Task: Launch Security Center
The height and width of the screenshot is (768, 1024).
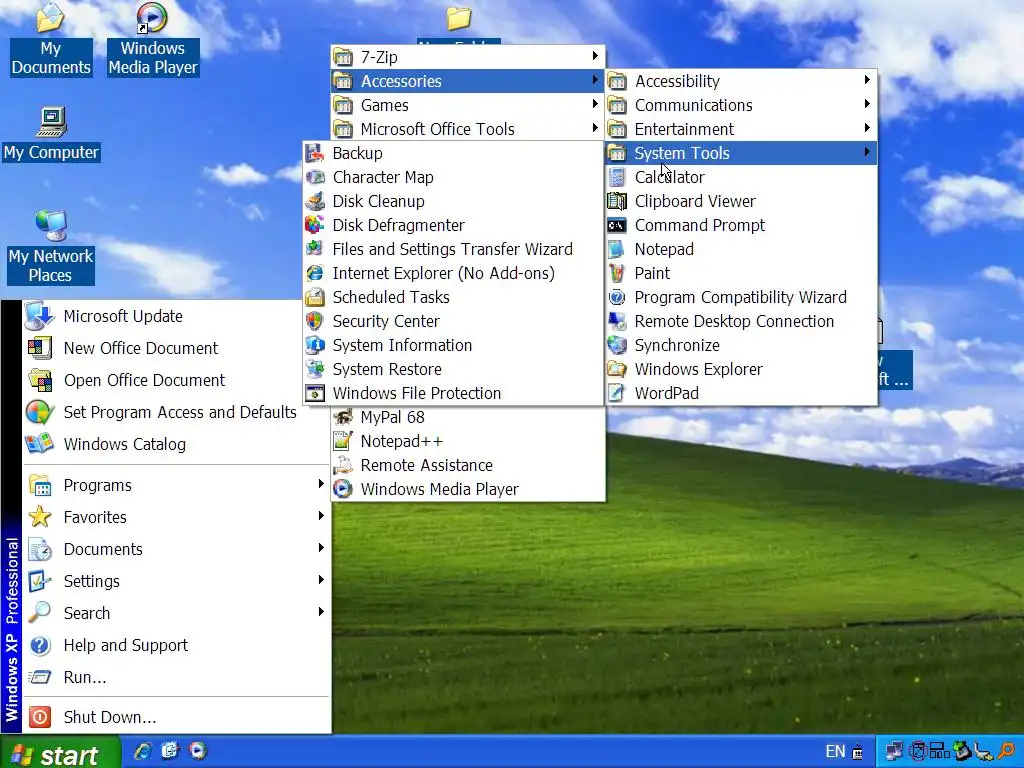Action: tap(453, 321)
